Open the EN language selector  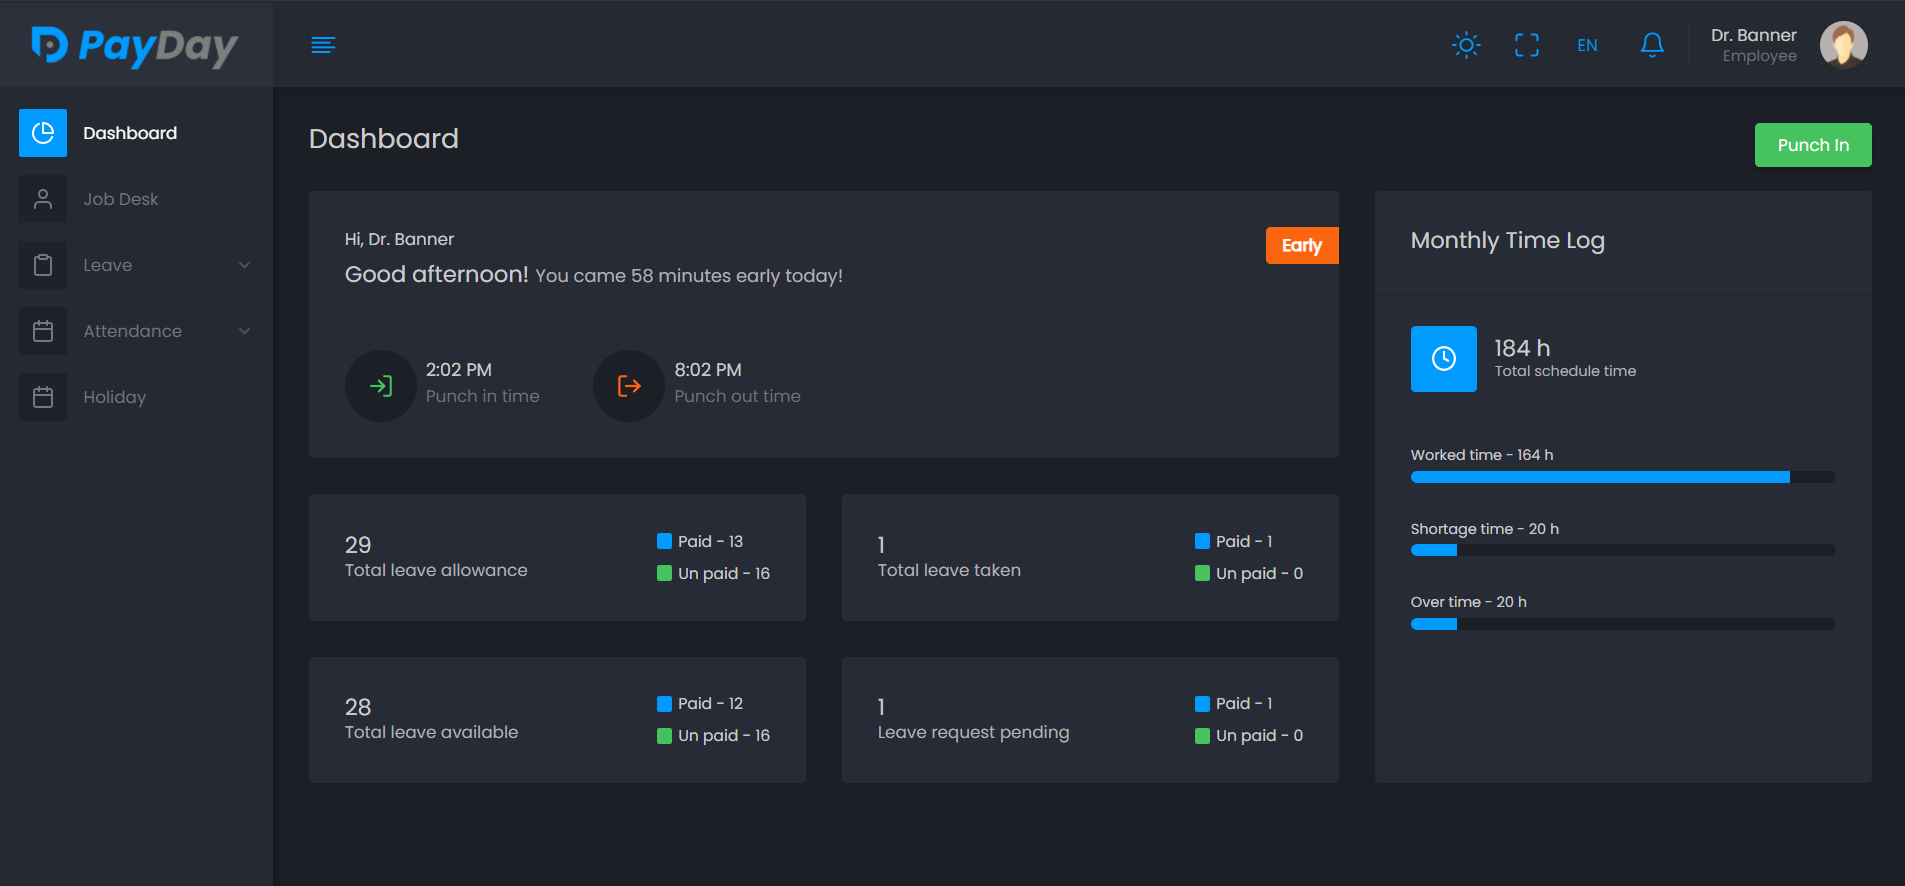point(1587,45)
